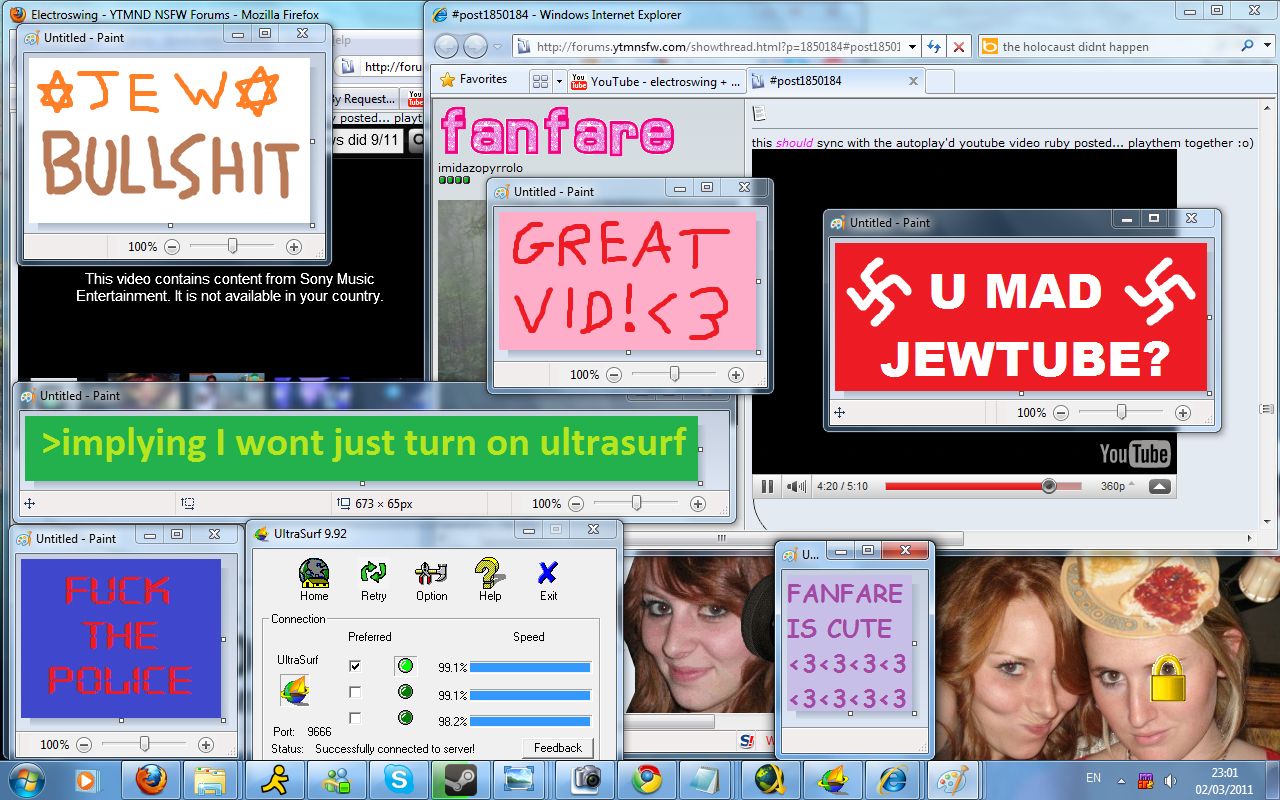
Task: Zoom out in the pink-canvas Paint window
Action: (x=614, y=375)
